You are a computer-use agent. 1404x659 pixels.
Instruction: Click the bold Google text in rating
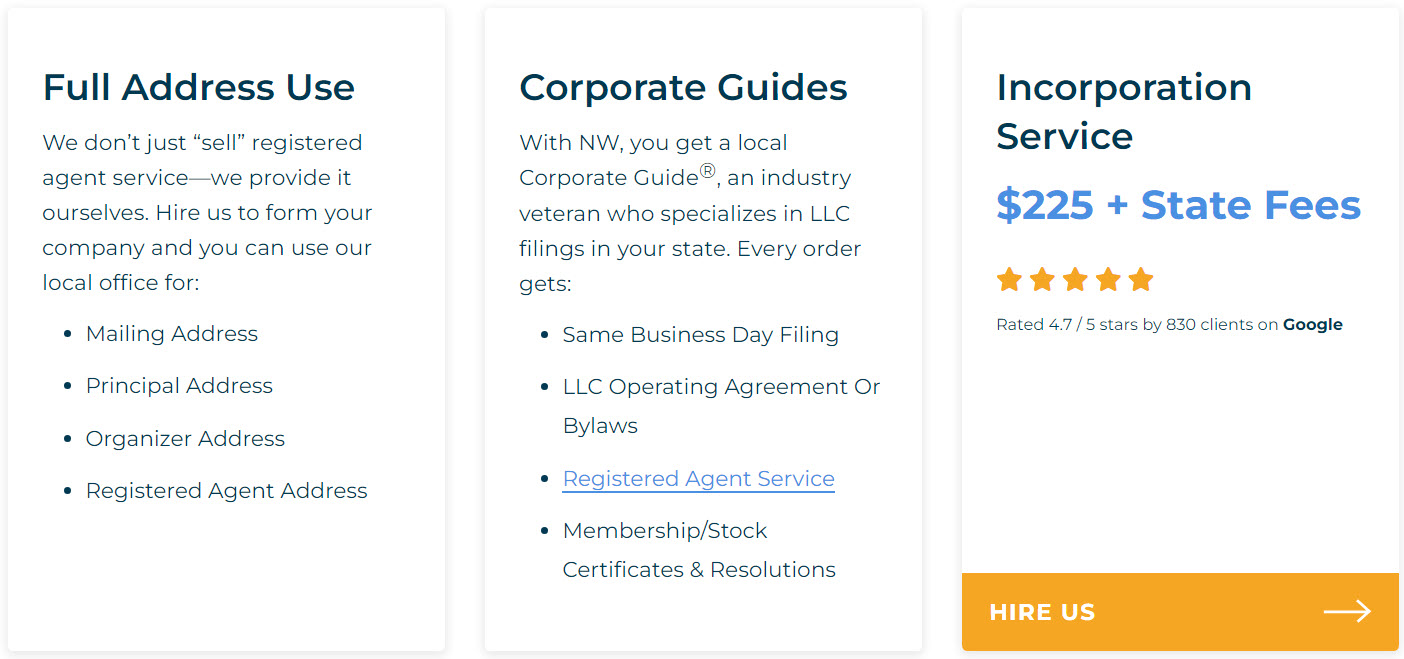click(1313, 325)
